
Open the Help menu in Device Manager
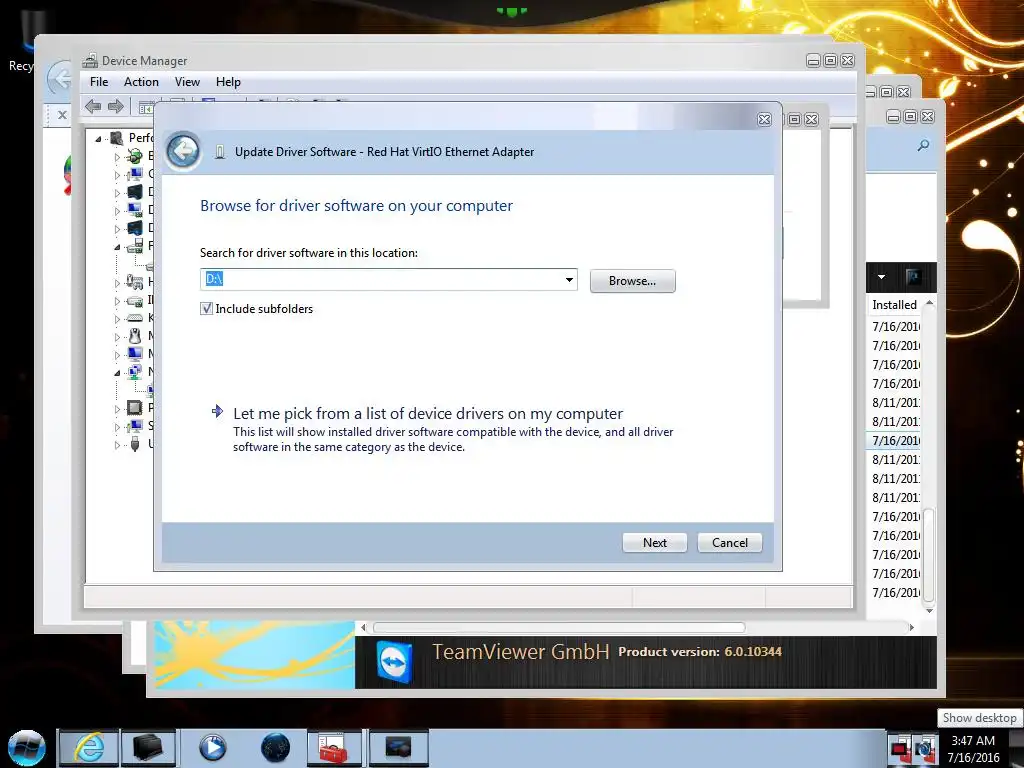(x=228, y=82)
